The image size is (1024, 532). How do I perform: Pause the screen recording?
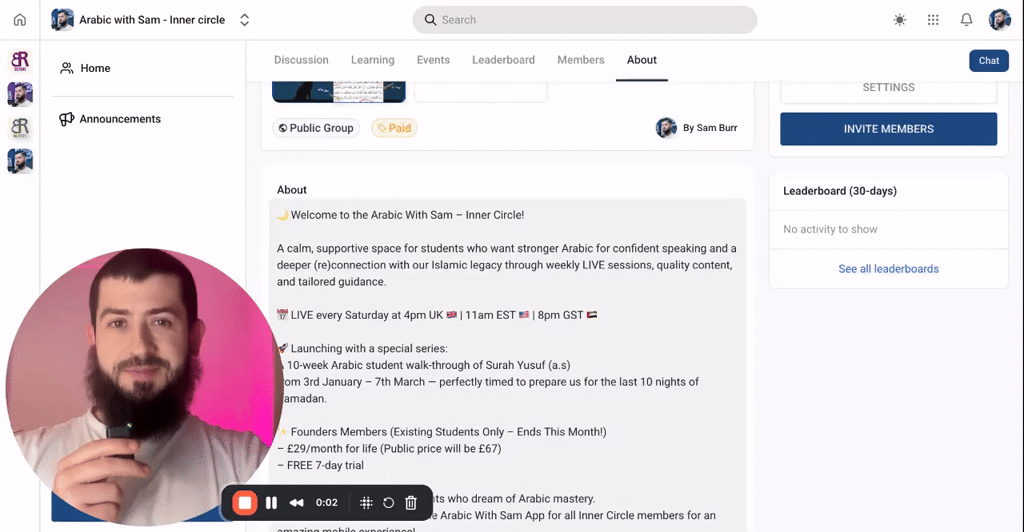[271, 503]
